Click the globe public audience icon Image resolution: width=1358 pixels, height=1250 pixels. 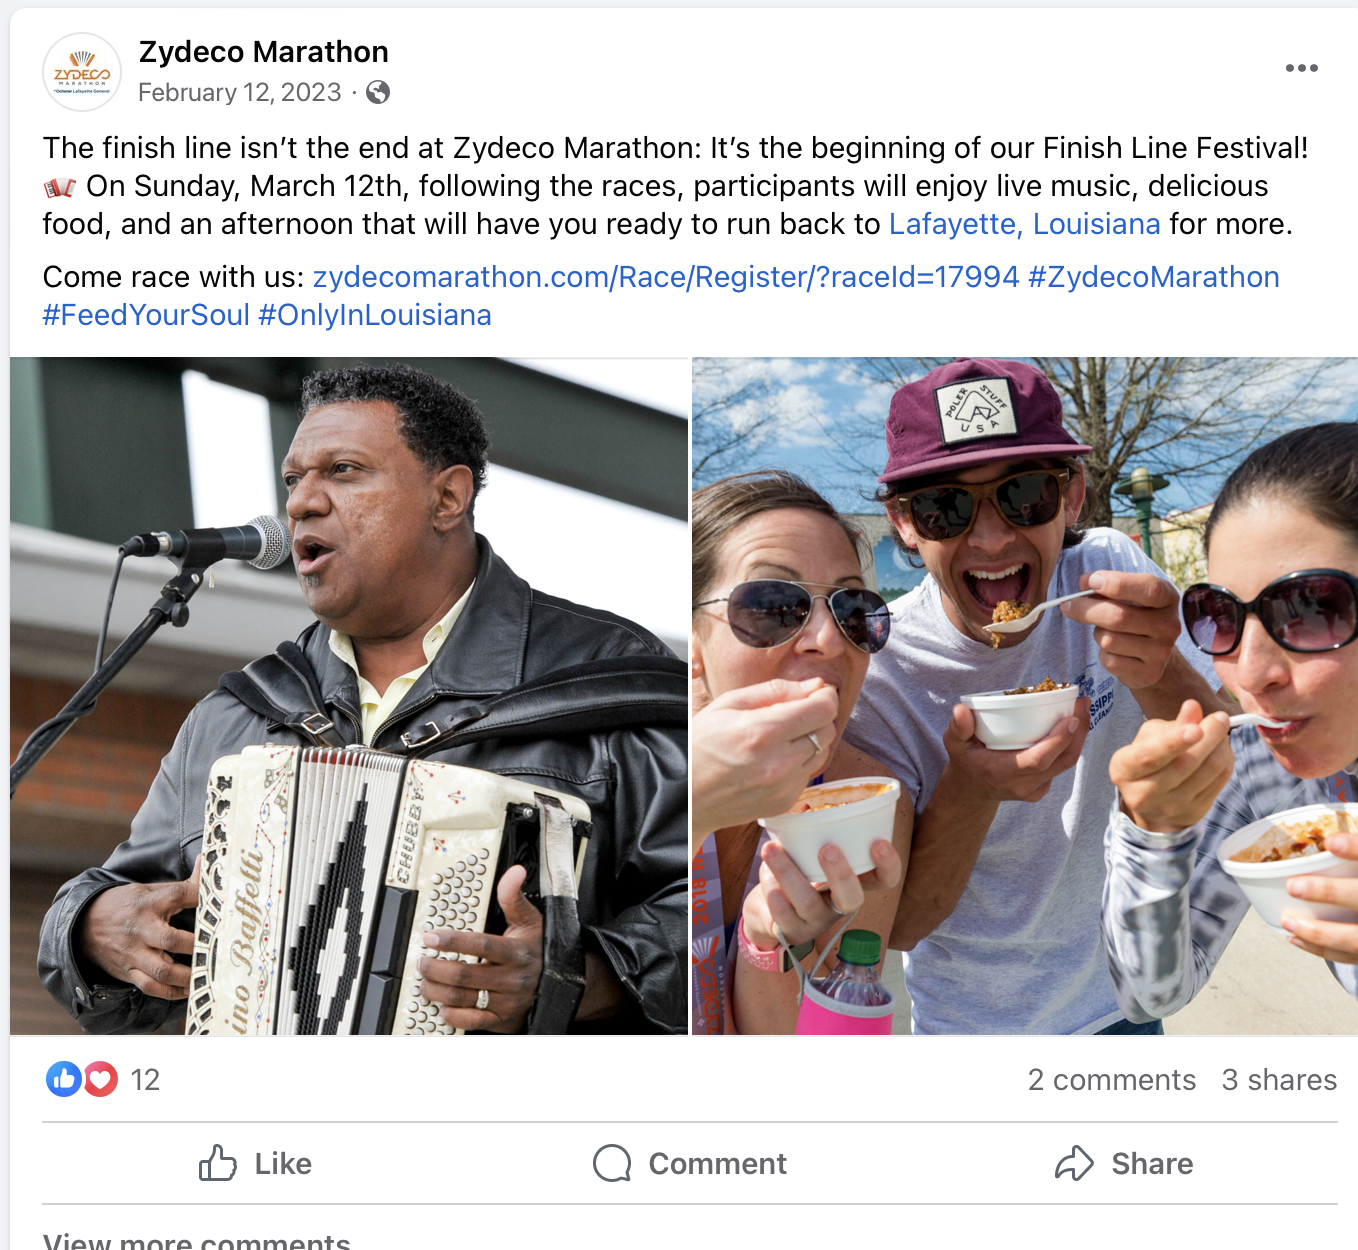click(x=378, y=93)
